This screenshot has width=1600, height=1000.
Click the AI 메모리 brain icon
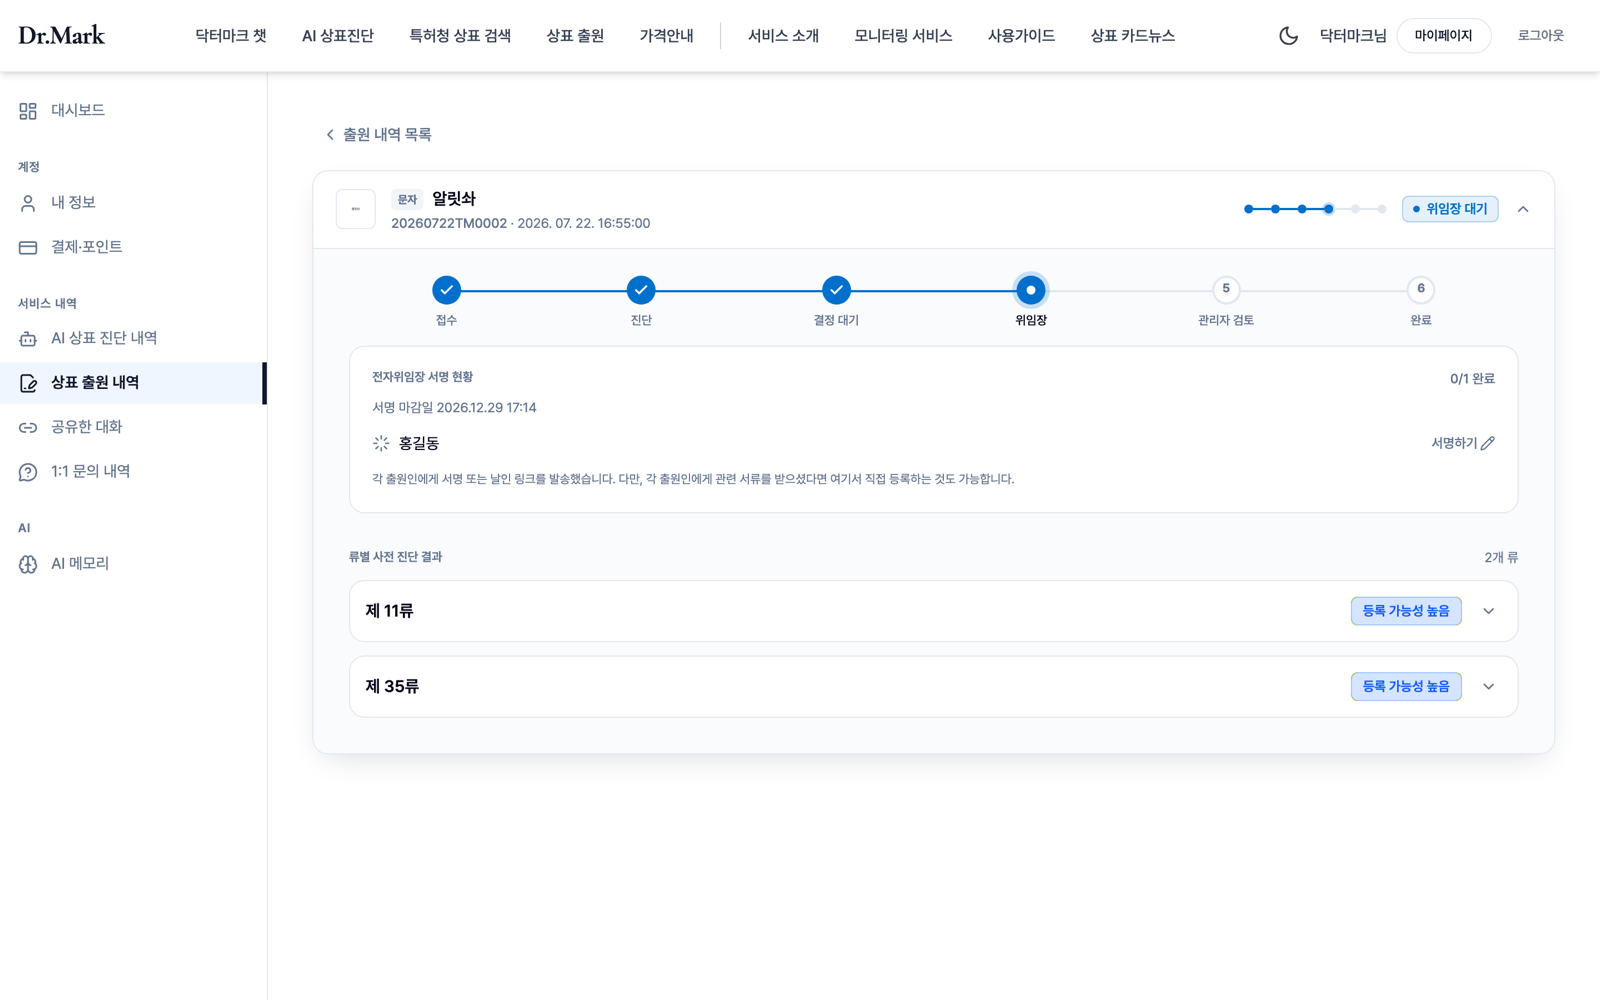click(28, 564)
